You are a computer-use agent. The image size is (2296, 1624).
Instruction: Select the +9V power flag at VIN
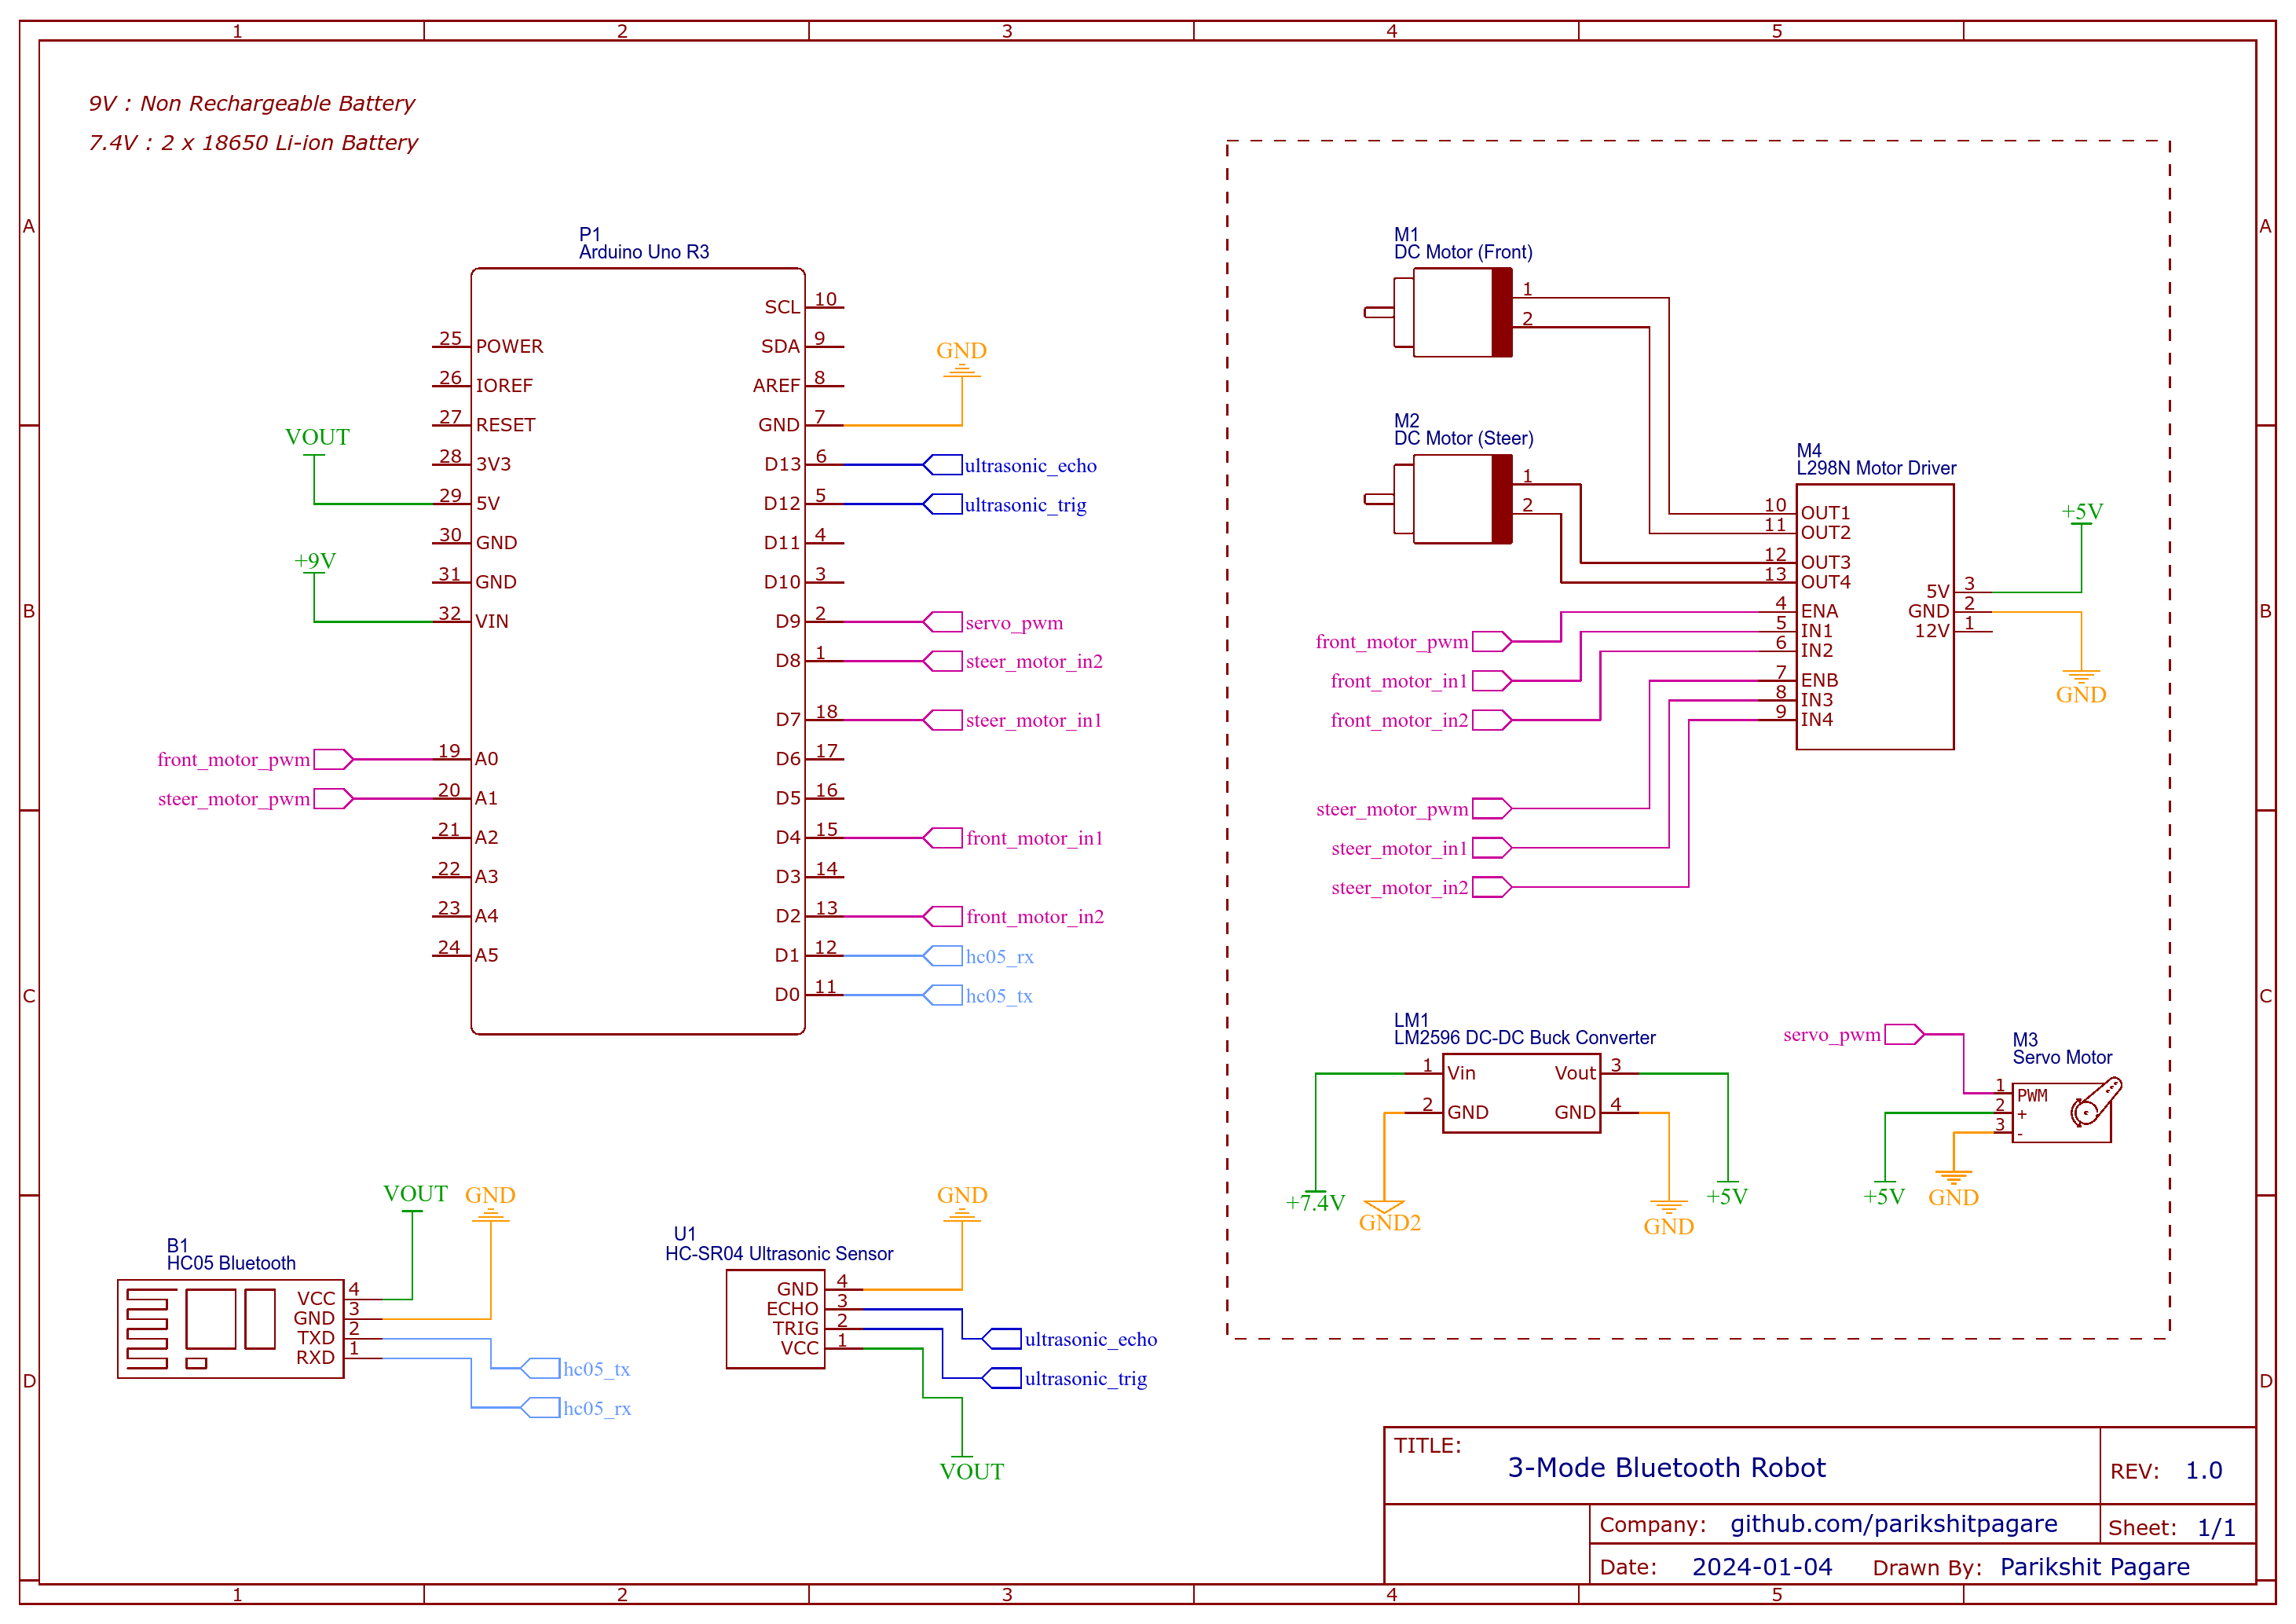point(315,563)
